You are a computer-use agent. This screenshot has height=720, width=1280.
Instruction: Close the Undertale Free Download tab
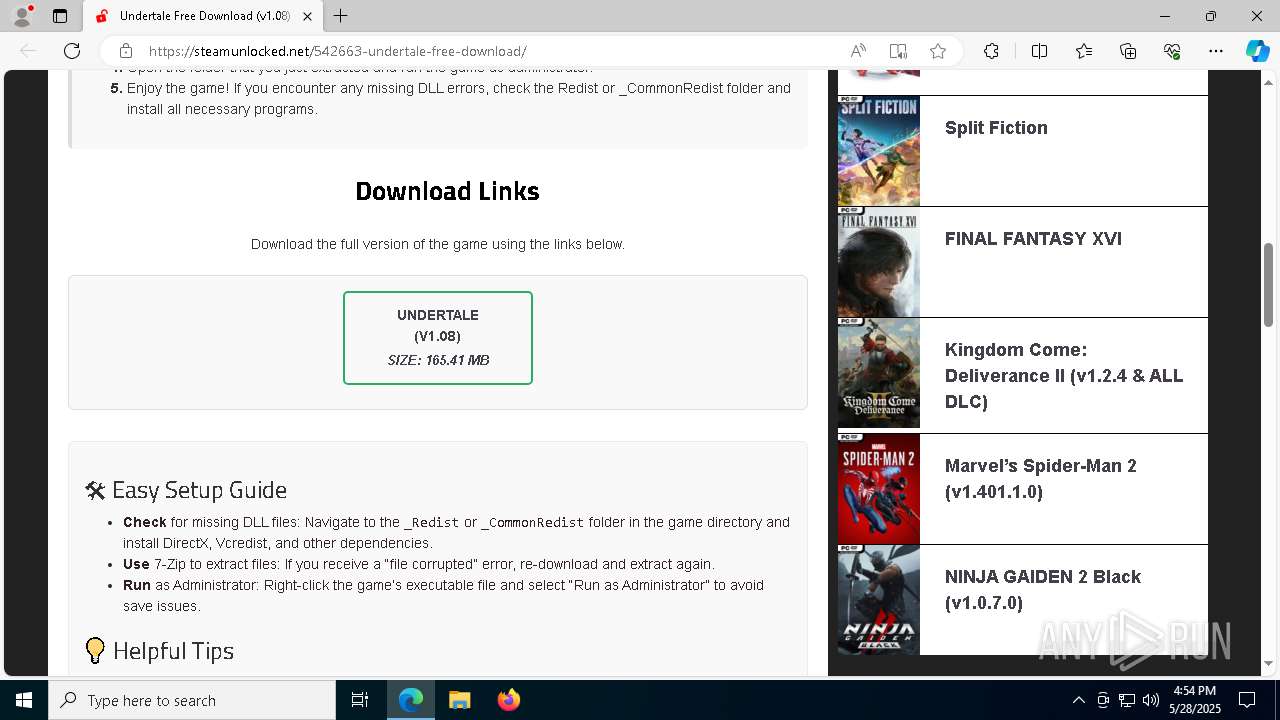click(x=308, y=16)
